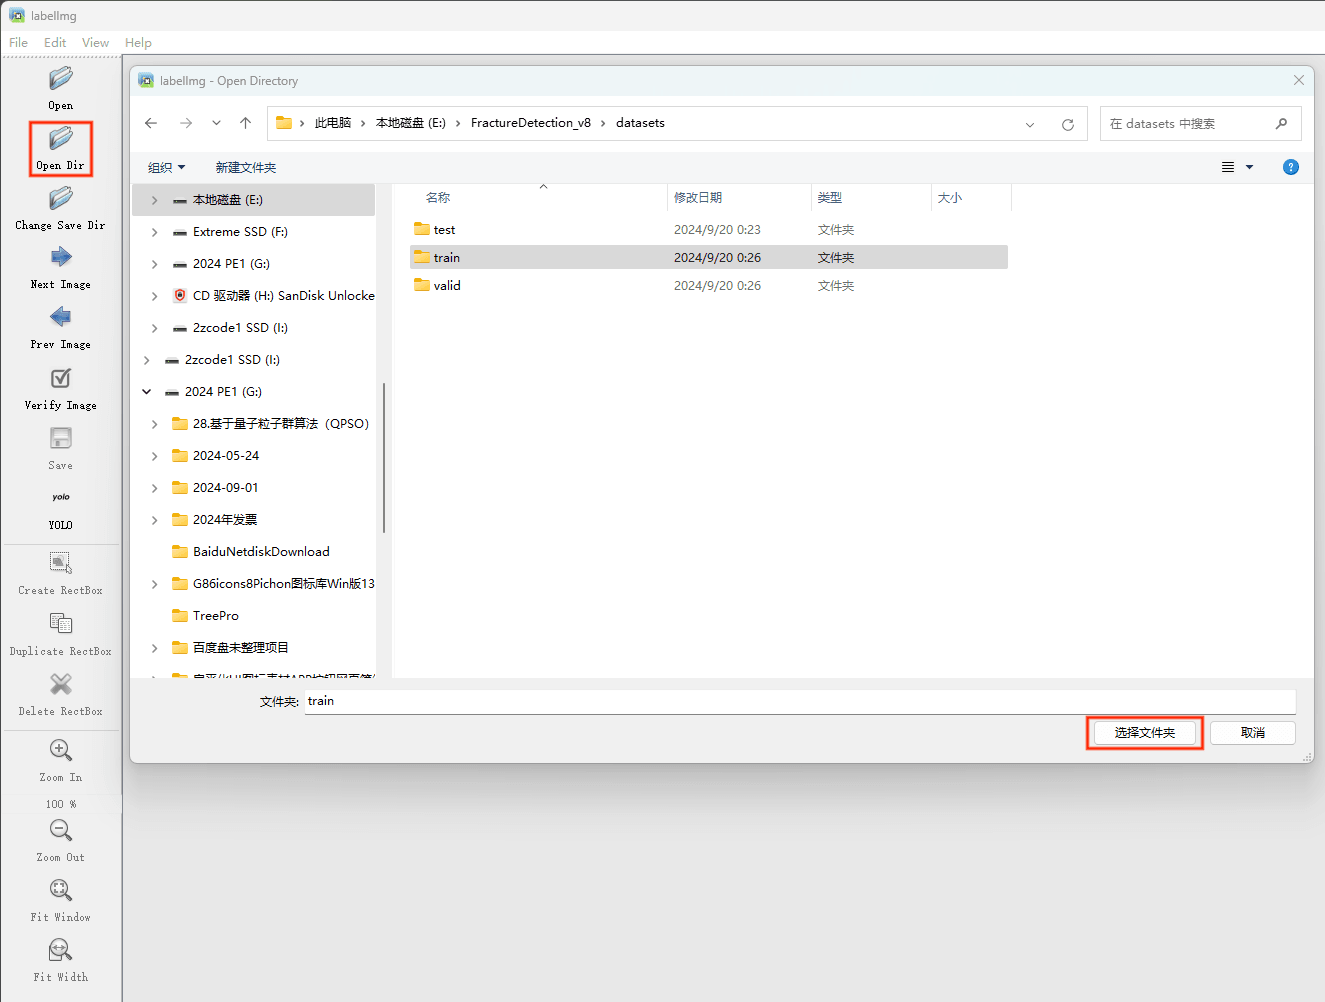Select the Fit Window icon

(x=61, y=890)
